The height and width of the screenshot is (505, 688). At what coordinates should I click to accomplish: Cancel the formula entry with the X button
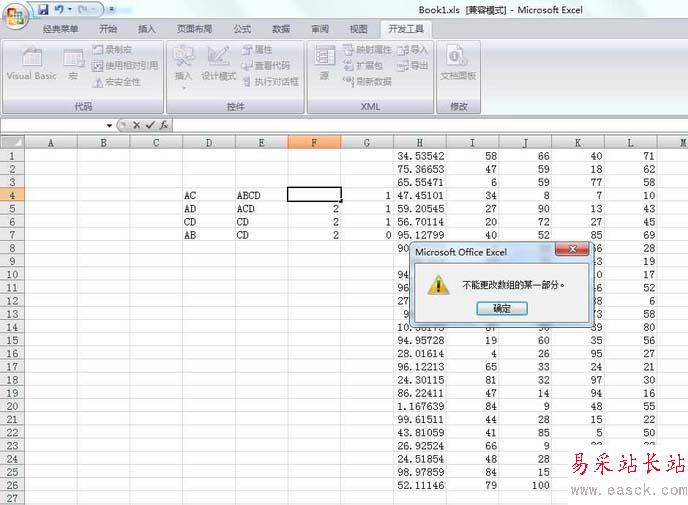point(136,125)
